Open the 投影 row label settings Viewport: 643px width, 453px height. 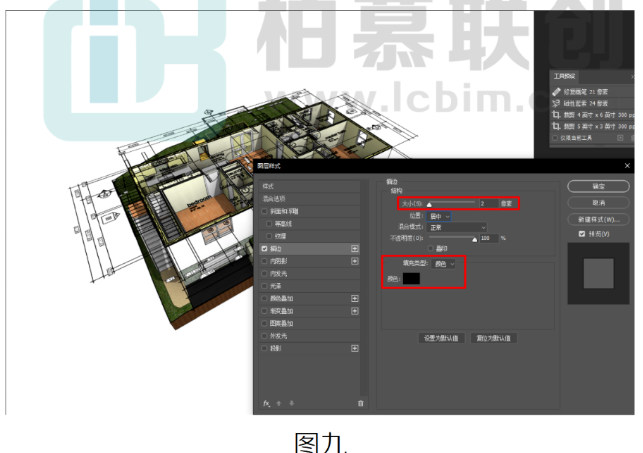[276, 348]
